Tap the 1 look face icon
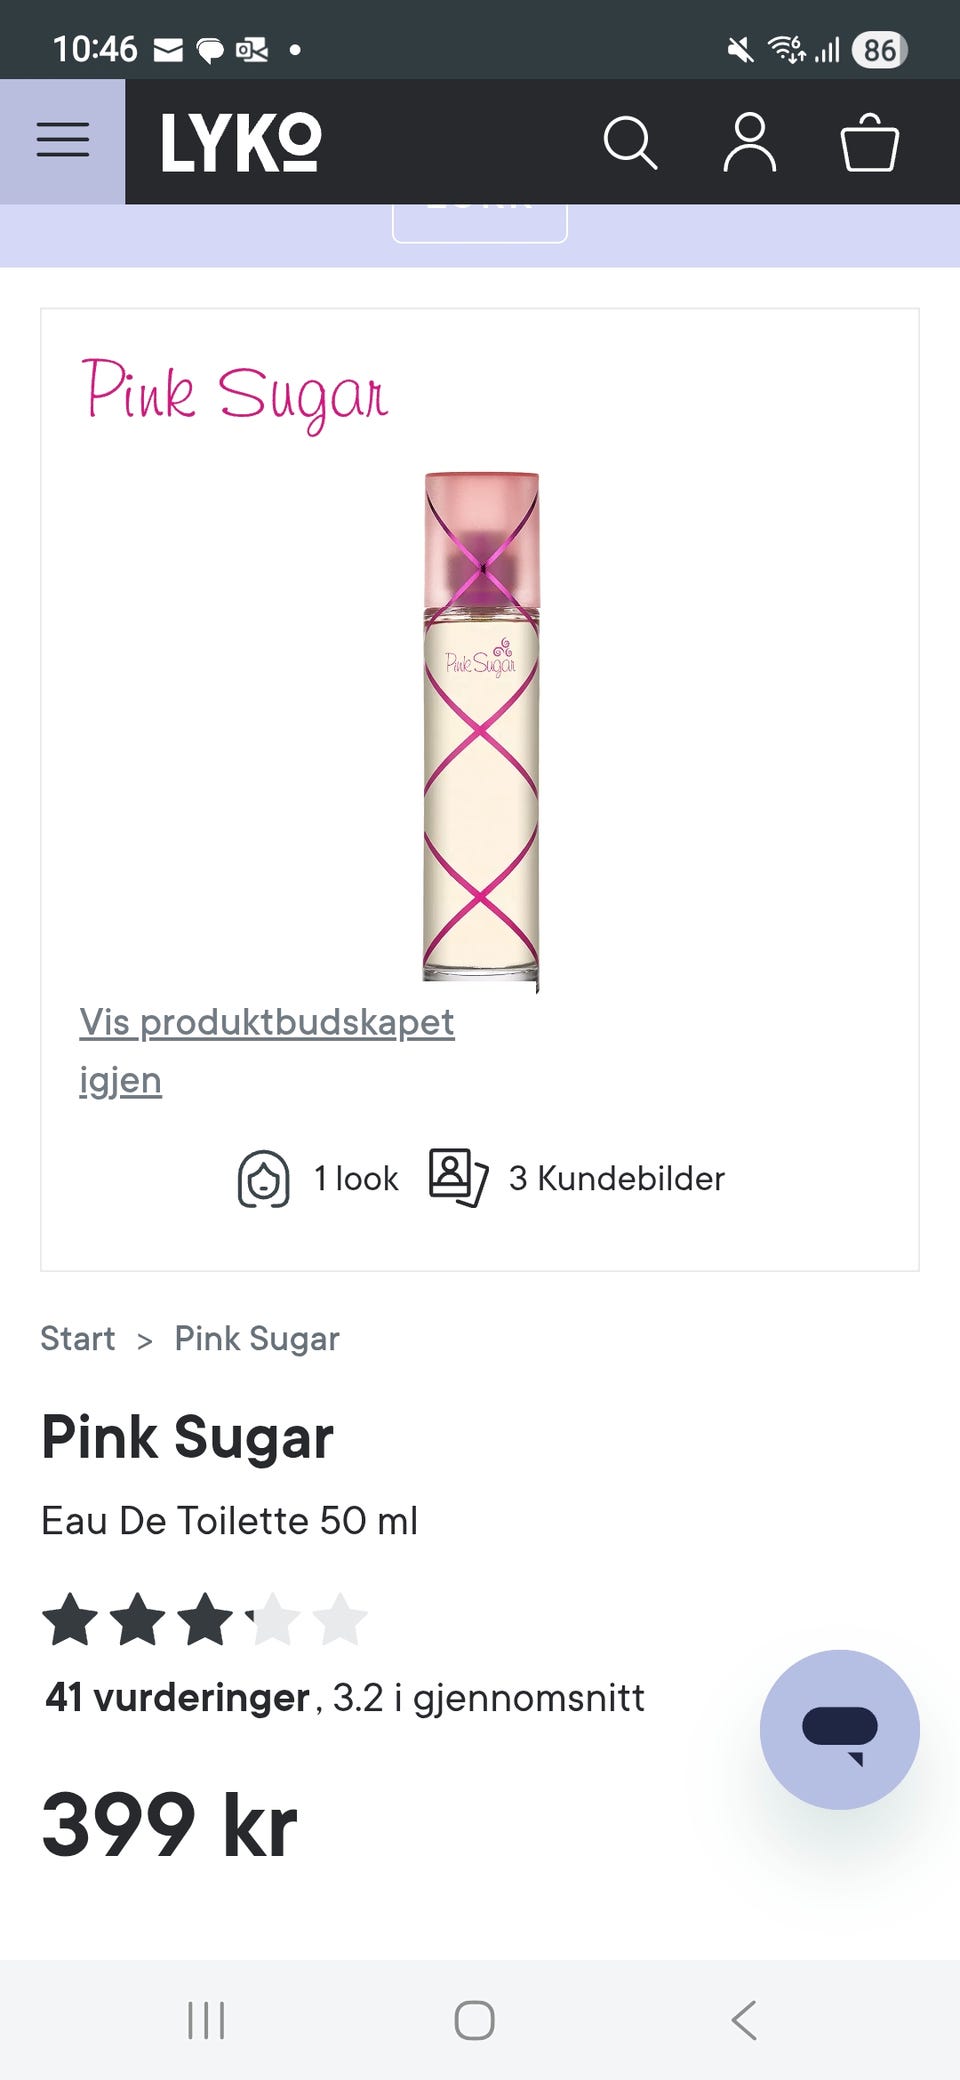 263,1179
